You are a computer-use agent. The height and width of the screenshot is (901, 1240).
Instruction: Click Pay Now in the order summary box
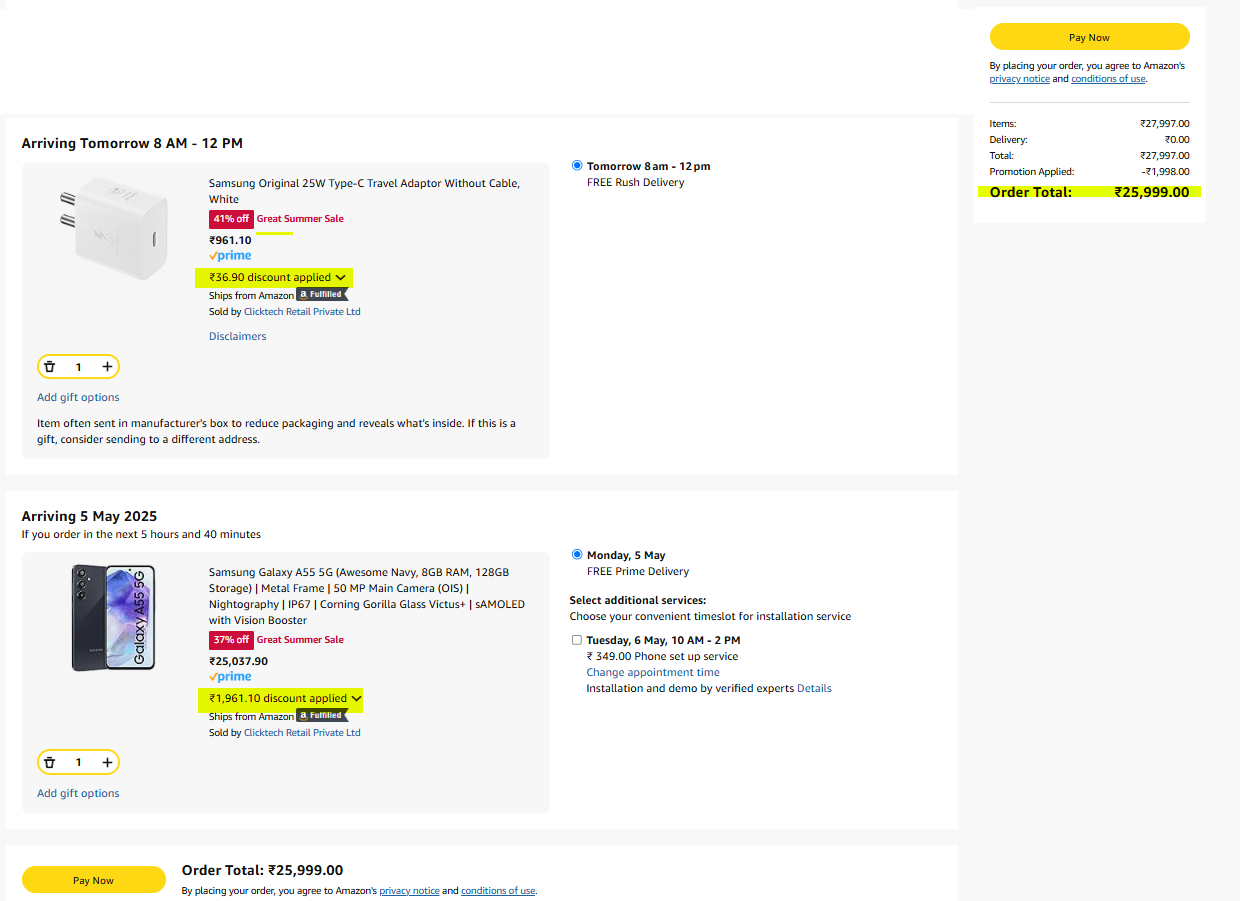[1089, 37]
